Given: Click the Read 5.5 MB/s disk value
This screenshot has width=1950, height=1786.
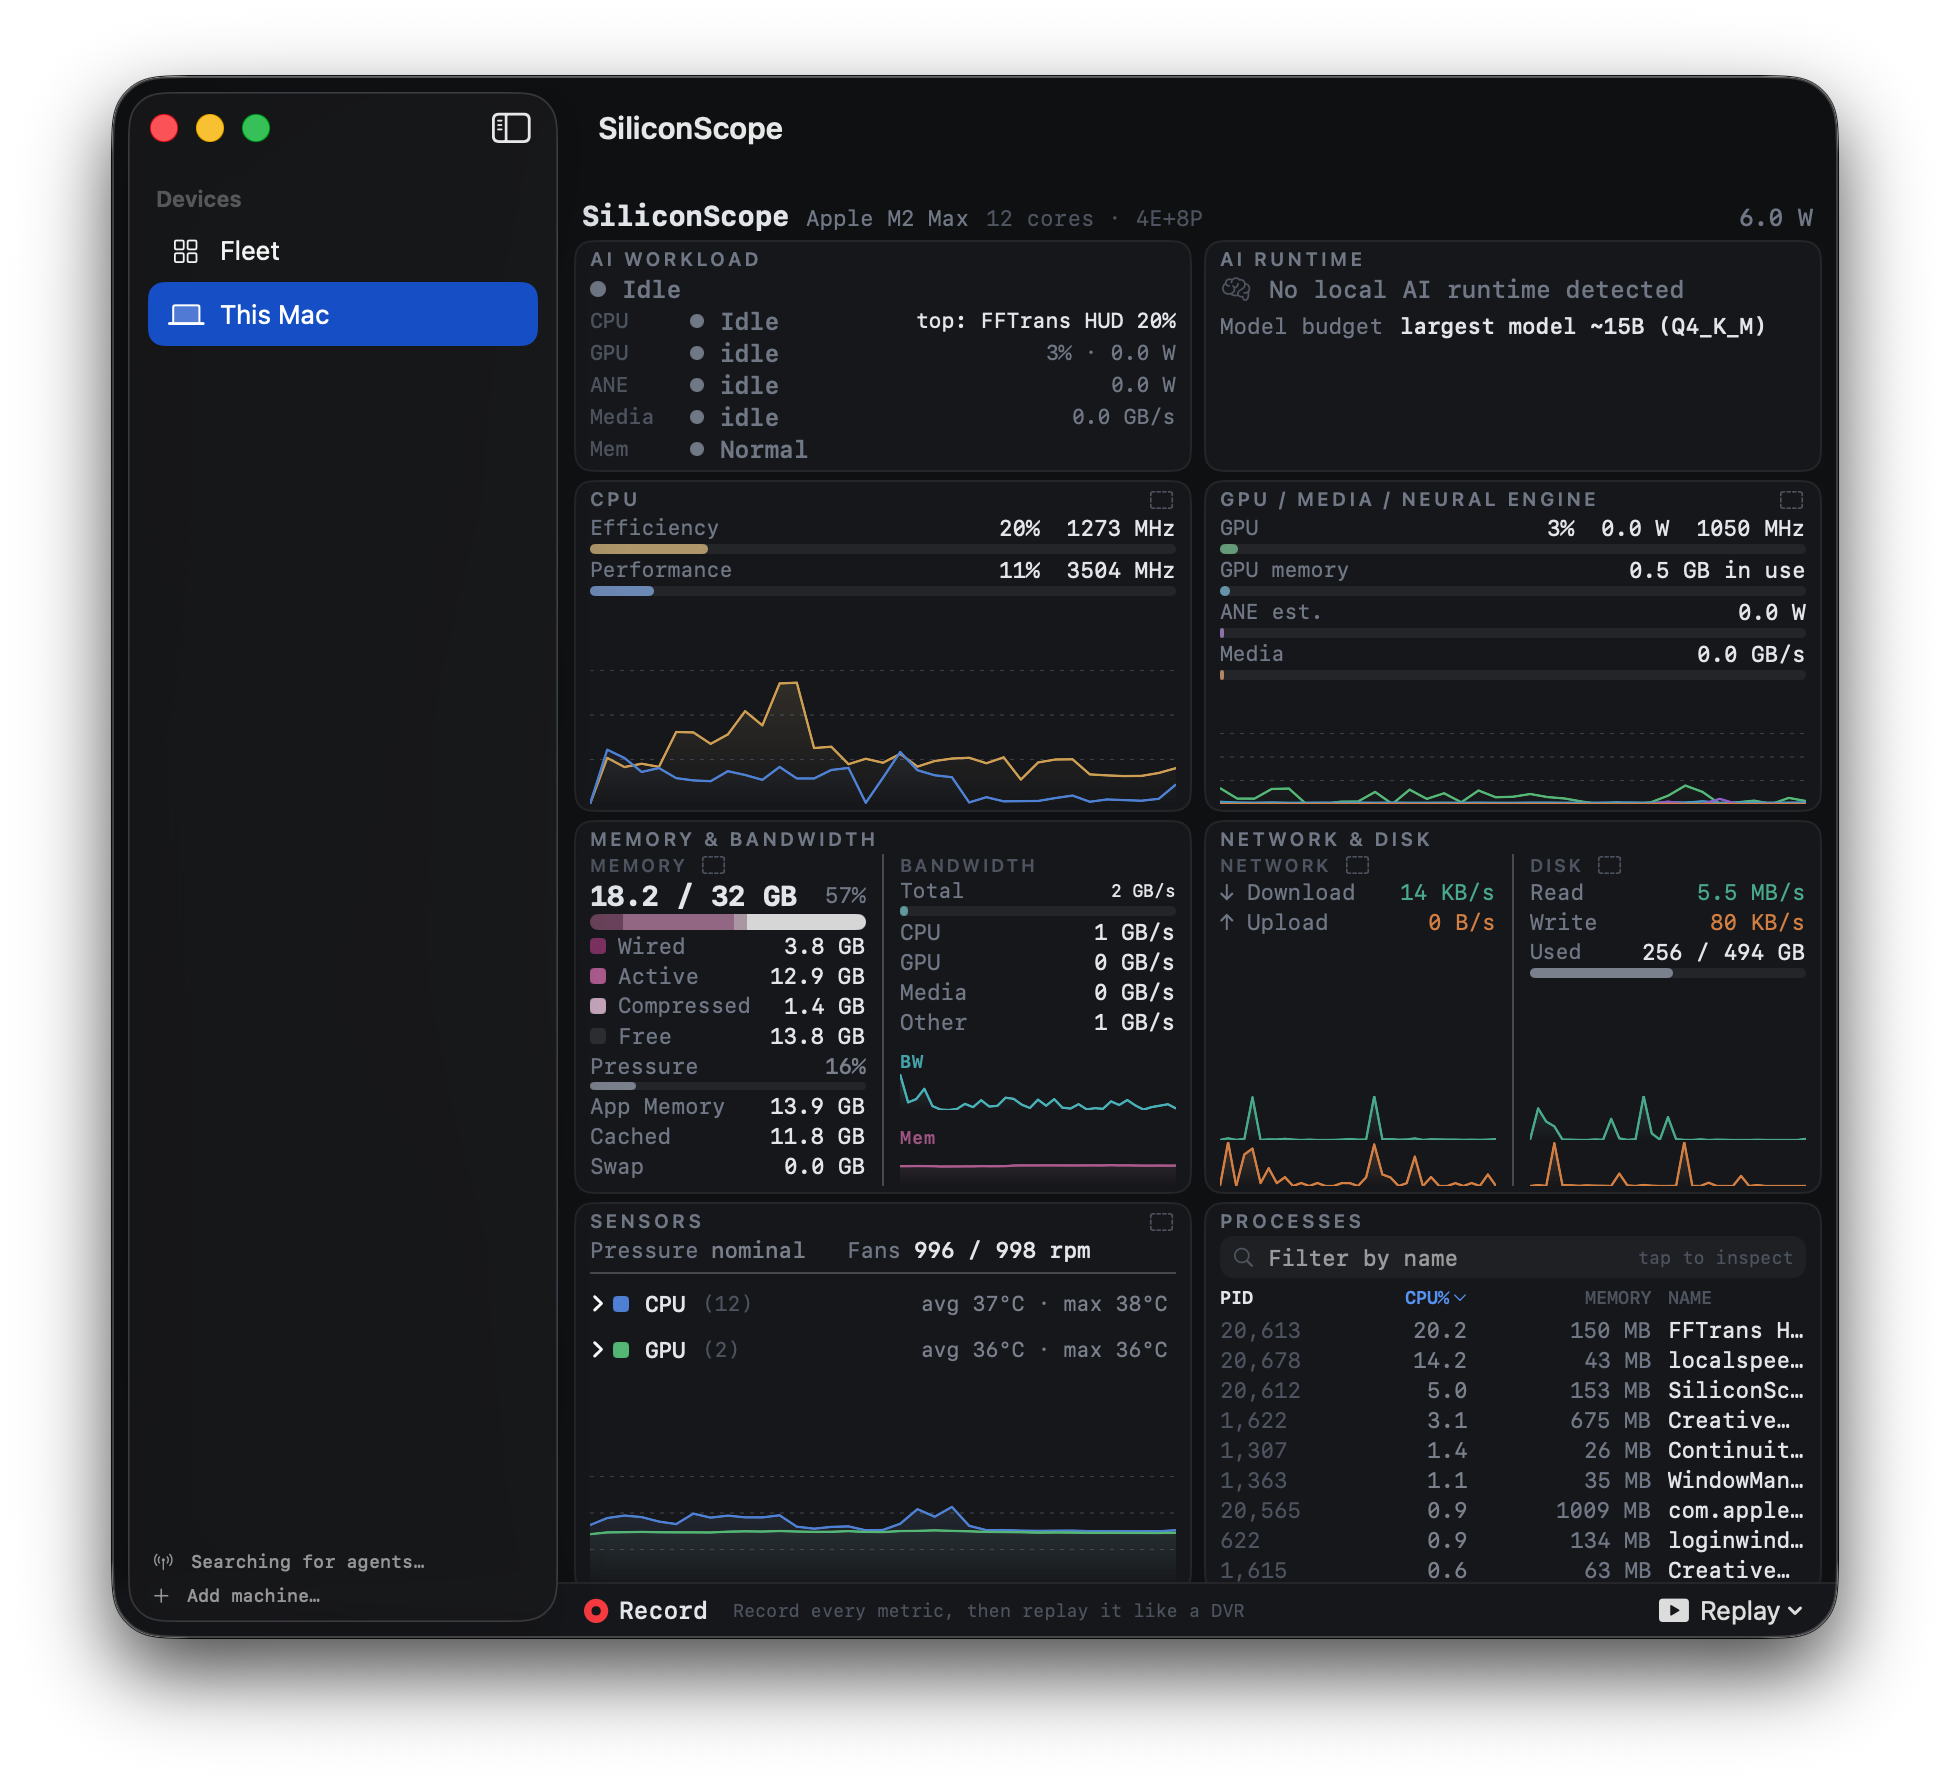Looking at the screenshot, I should (1750, 892).
